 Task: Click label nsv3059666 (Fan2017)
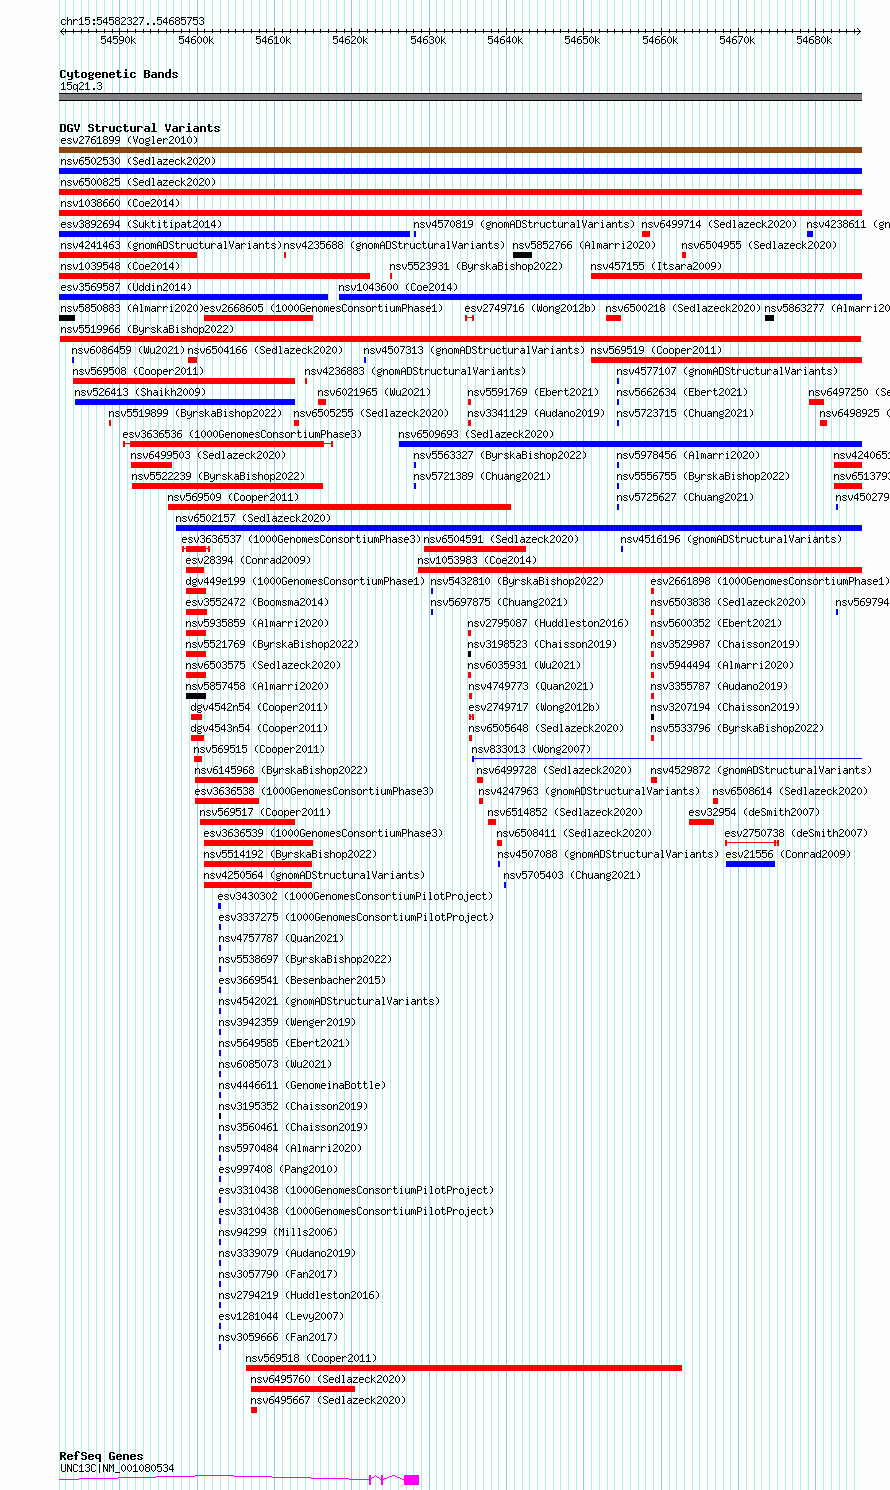pyautogui.click(x=278, y=1337)
